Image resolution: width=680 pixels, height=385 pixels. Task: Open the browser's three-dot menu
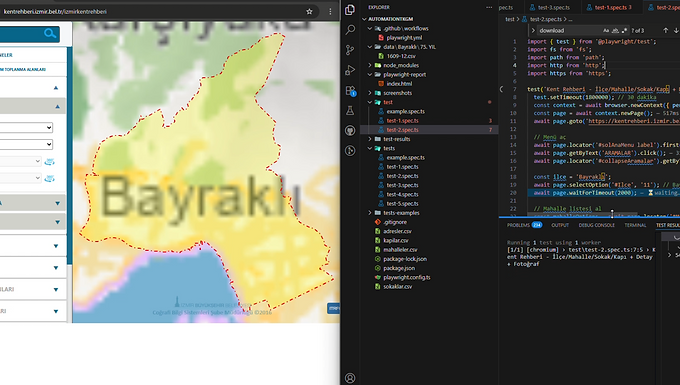click(330, 12)
